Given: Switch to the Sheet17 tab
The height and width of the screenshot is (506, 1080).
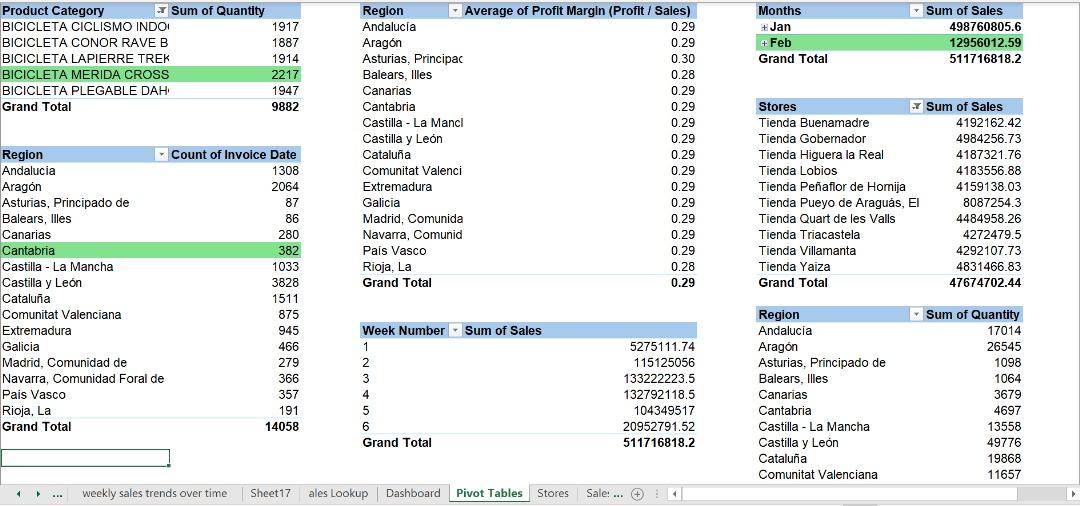Looking at the screenshot, I should point(271,493).
